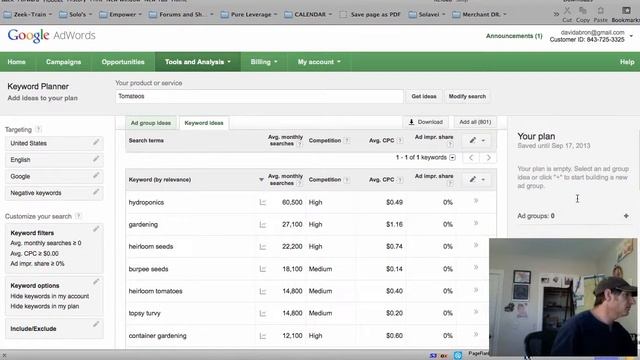Open Customize your search help icon

[78, 216]
